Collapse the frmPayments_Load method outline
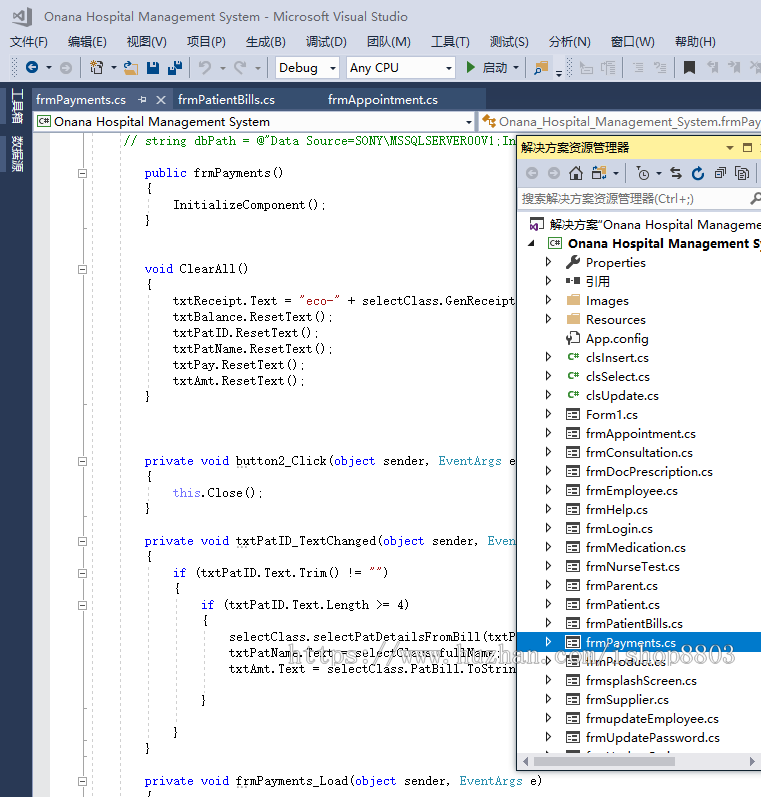The height and width of the screenshot is (797, 761). (82, 781)
